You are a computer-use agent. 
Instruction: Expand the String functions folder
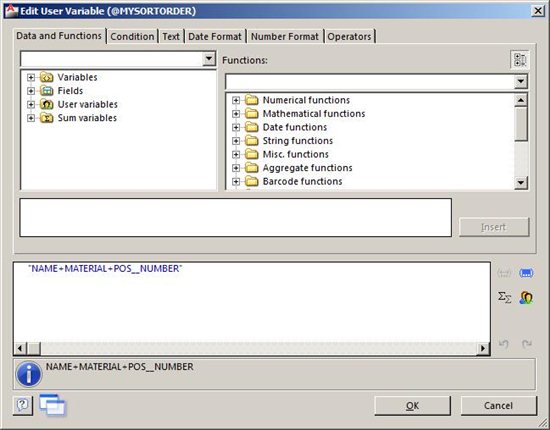pyautogui.click(x=236, y=141)
